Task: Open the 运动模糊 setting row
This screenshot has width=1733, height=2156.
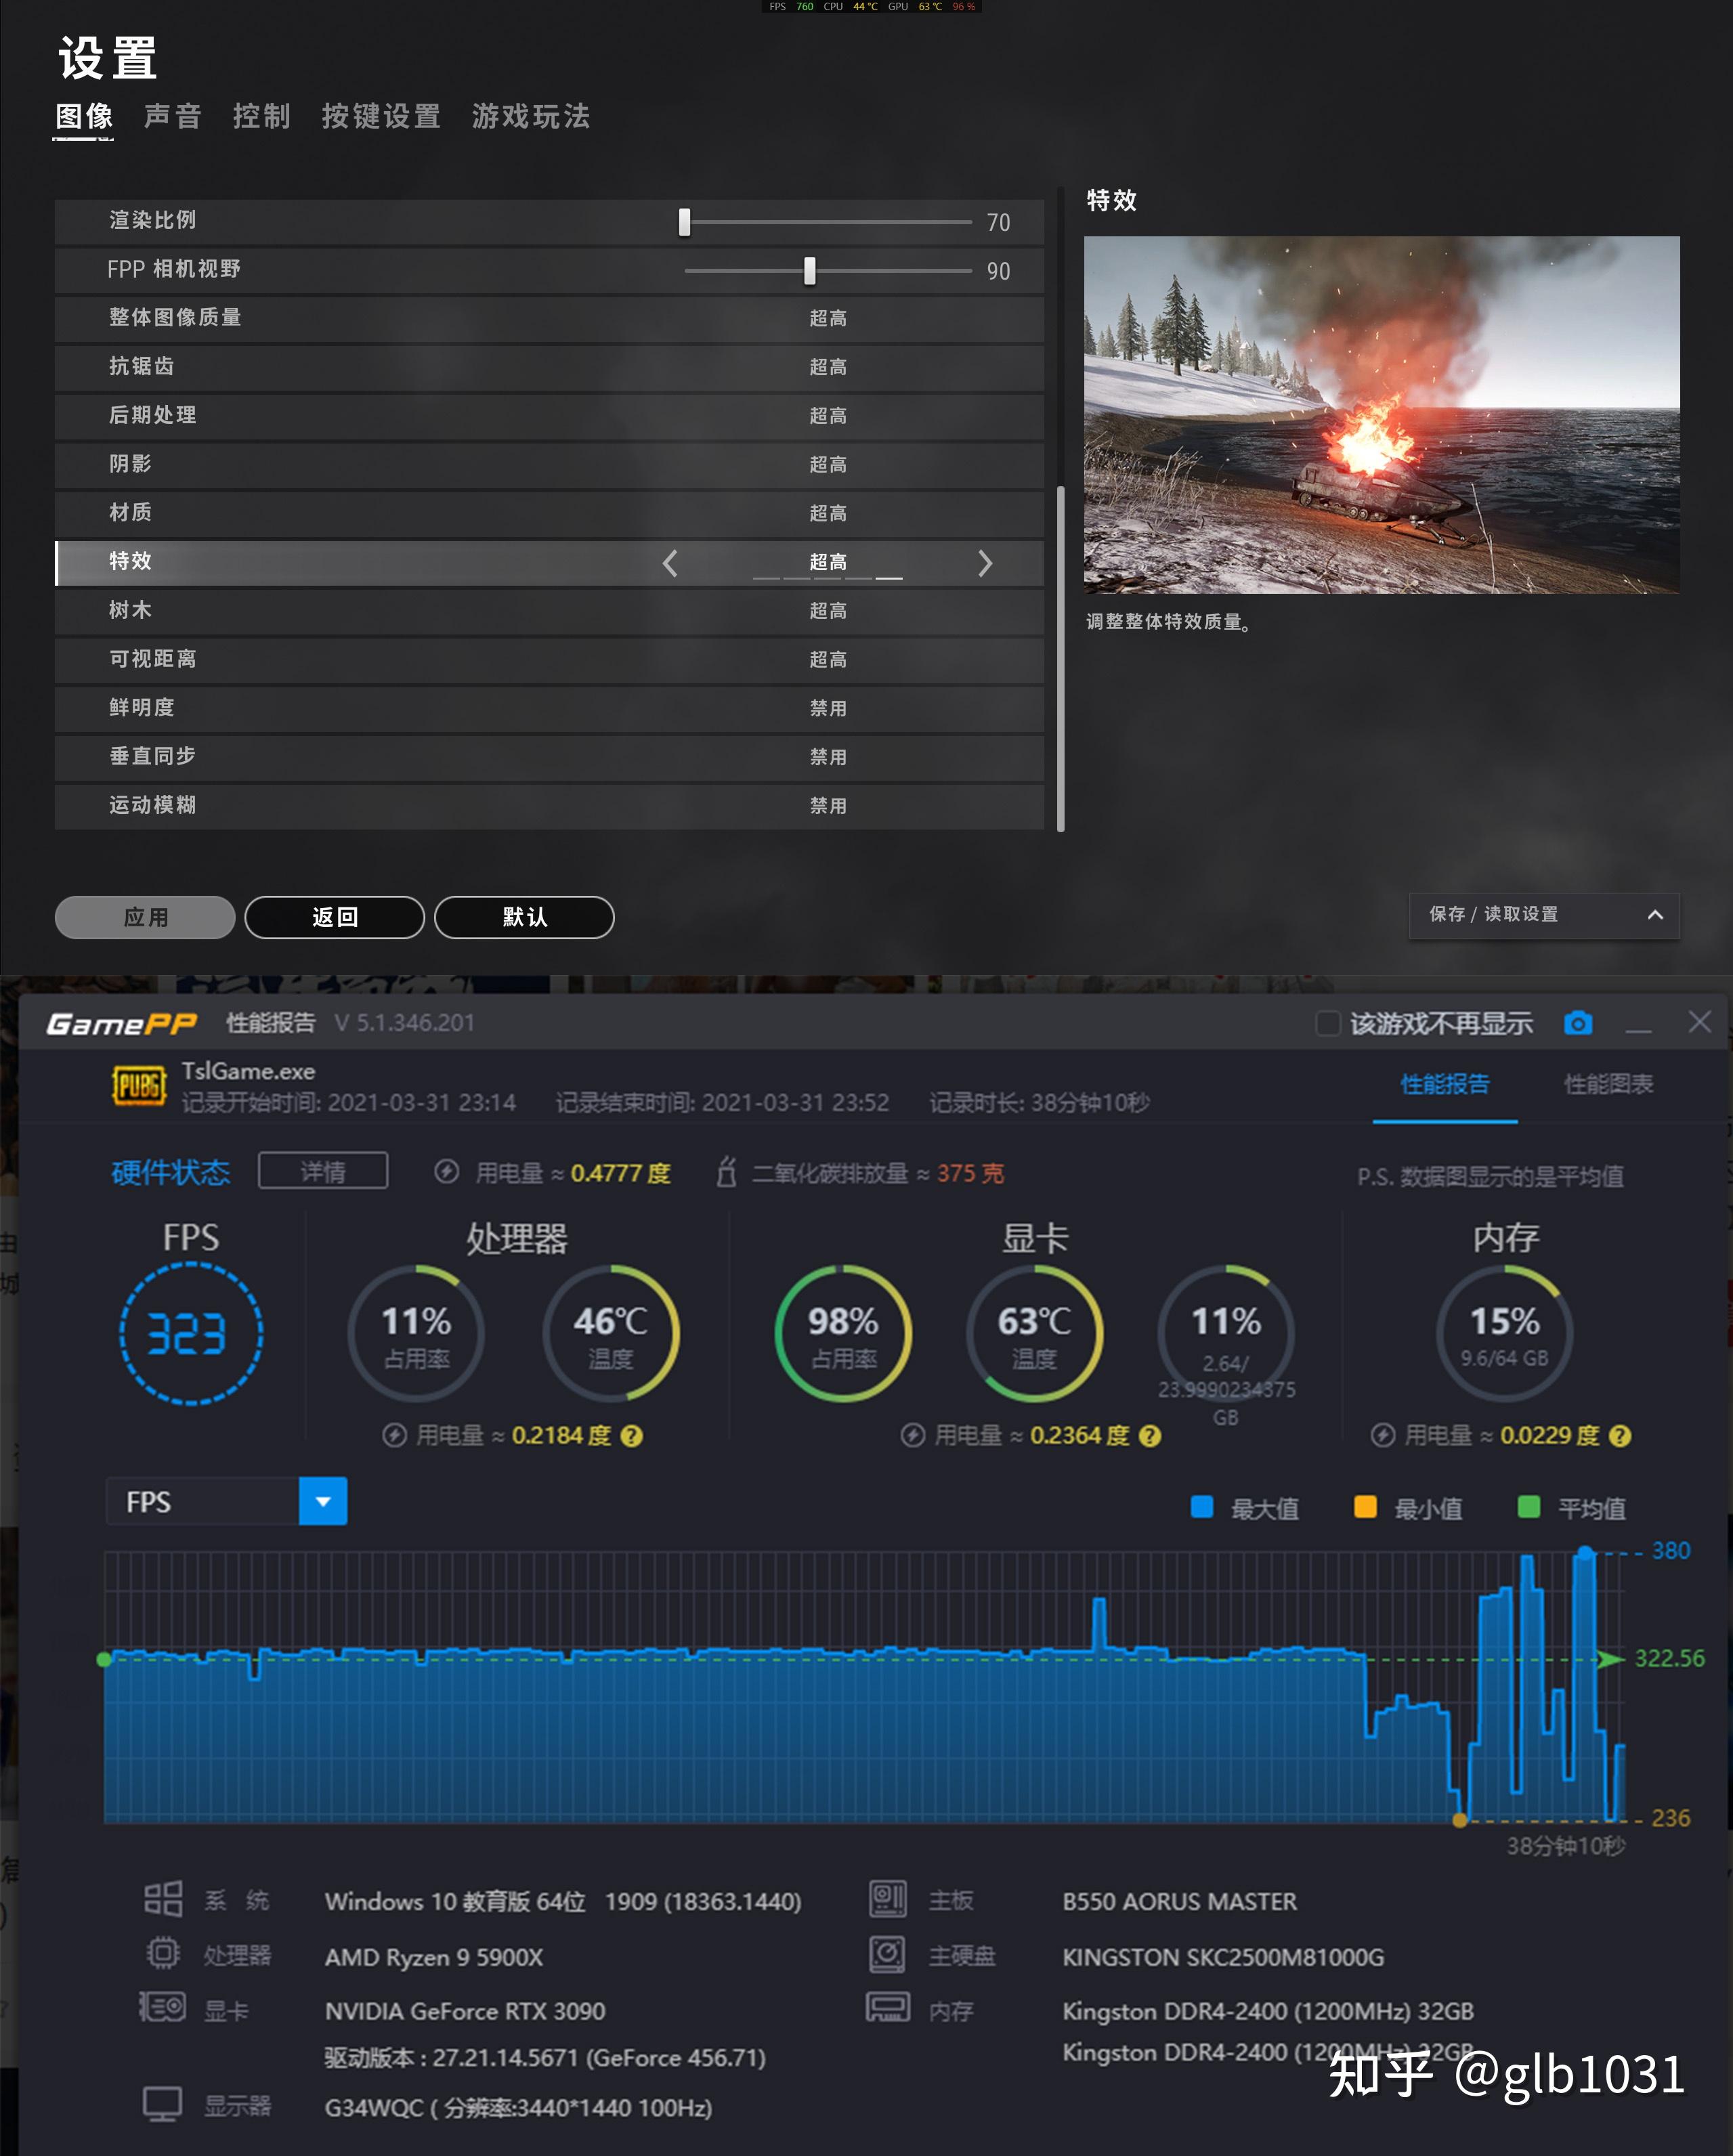Action: click(x=549, y=806)
